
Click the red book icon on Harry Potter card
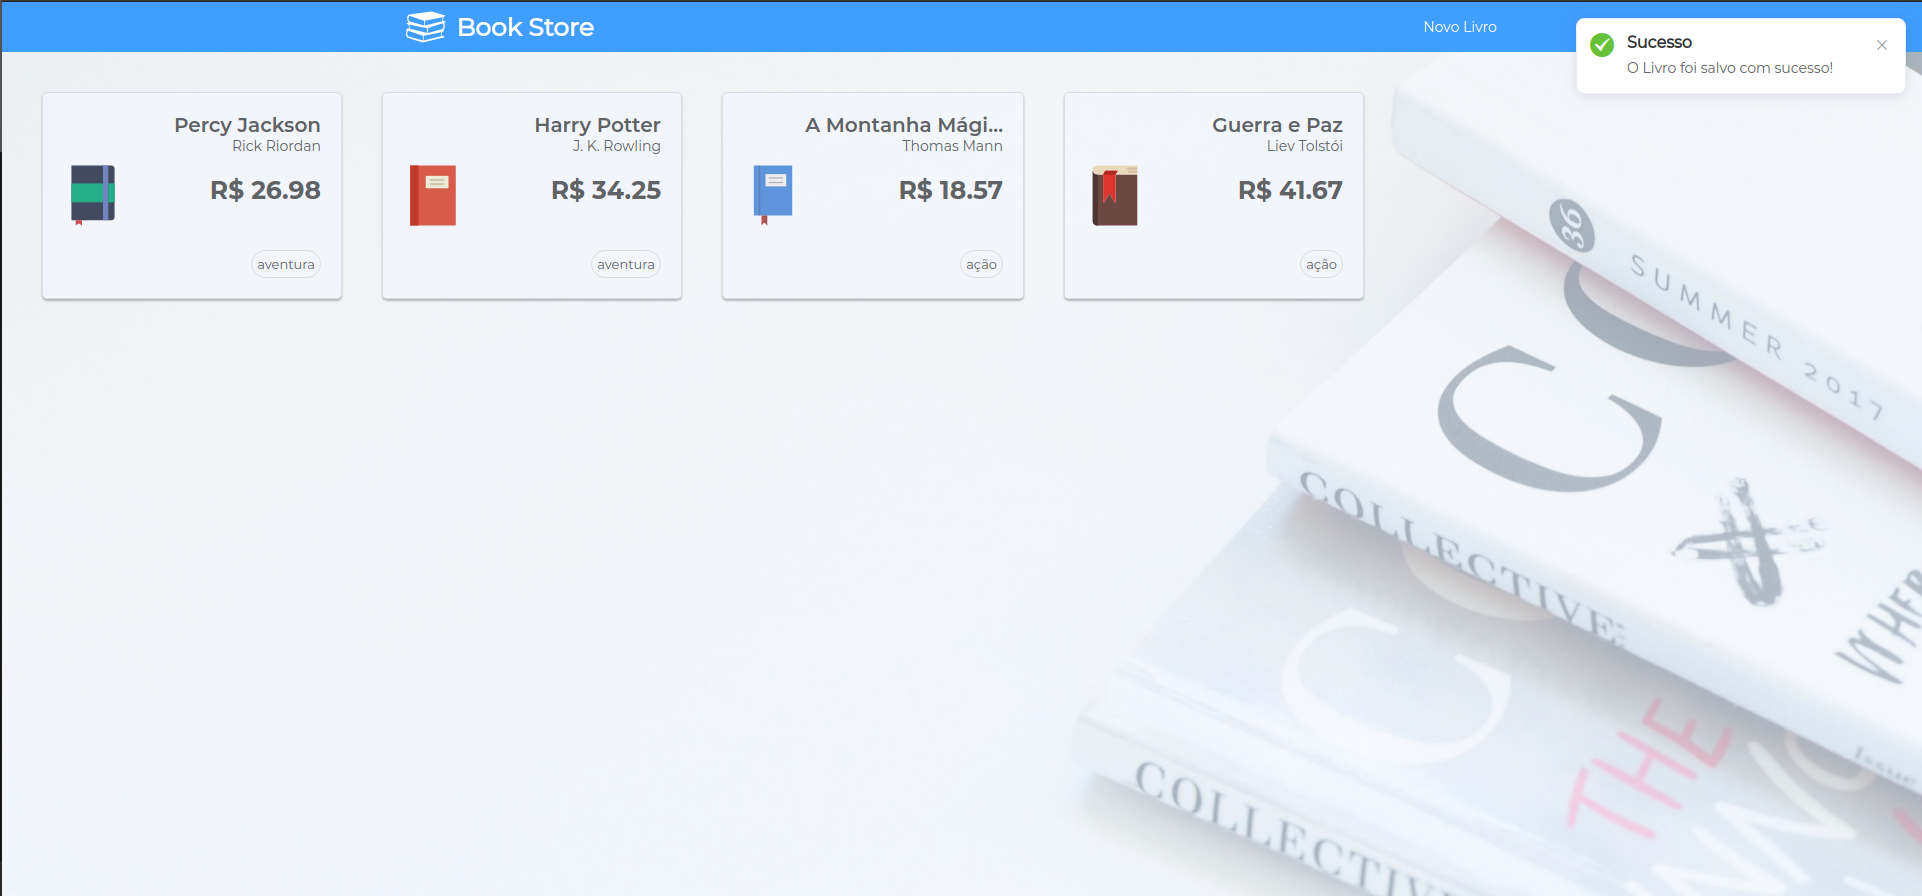(433, 195)
